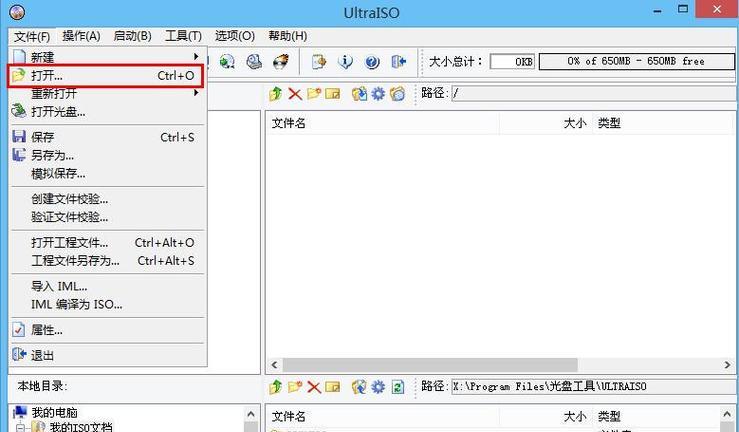Choose 退出 menu entry
Viewport: 739px width, 432px height.
click(107, 355)
